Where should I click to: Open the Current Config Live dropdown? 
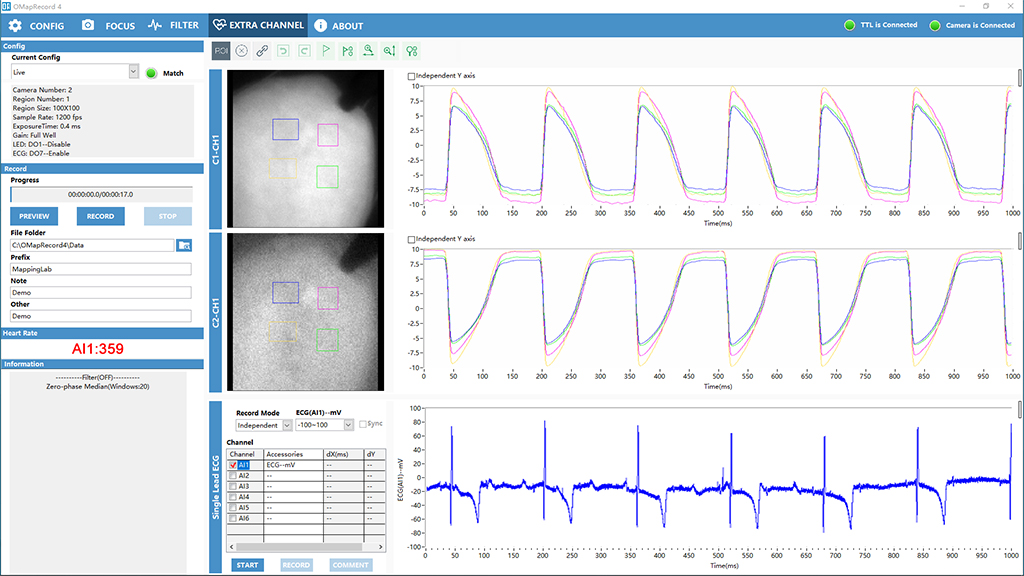133,72
